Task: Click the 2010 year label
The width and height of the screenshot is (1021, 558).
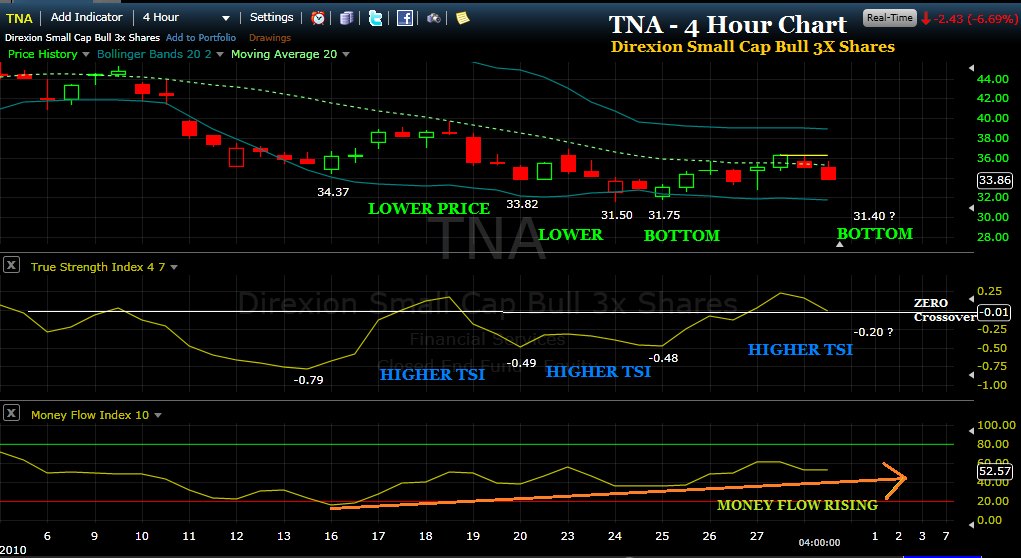Action: tap(14, 550)
